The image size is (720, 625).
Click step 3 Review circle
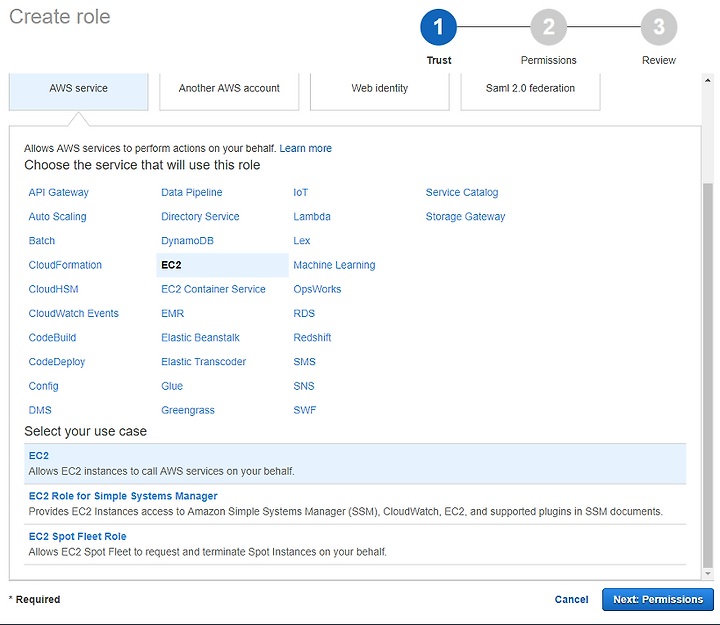659,27
